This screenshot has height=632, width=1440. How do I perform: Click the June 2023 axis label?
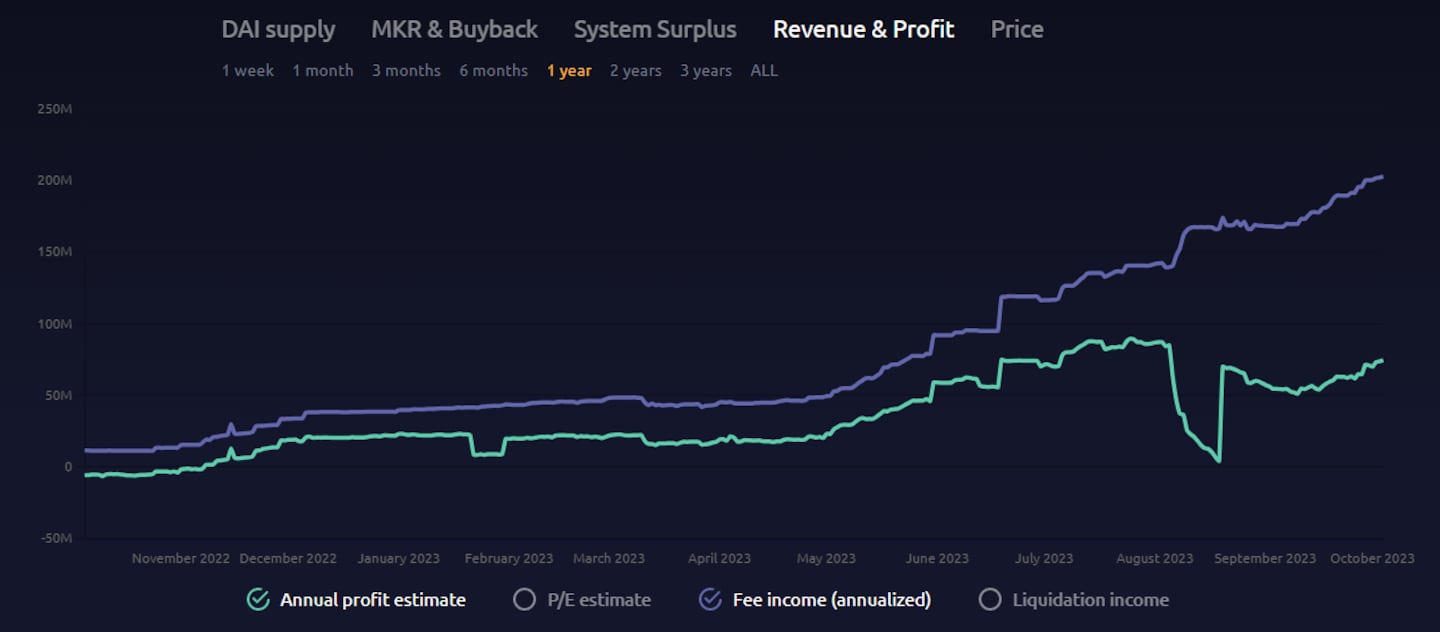coord(936,558)
